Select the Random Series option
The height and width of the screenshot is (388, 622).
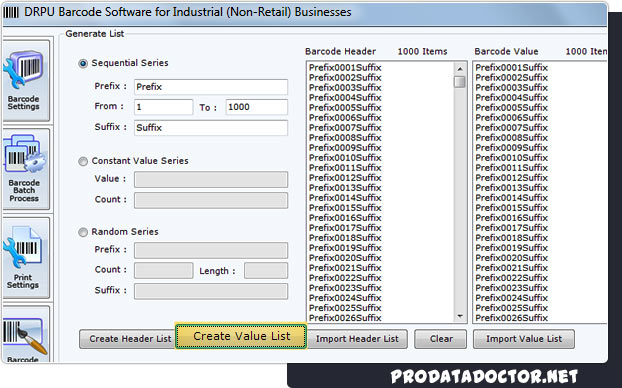(83, 232)
